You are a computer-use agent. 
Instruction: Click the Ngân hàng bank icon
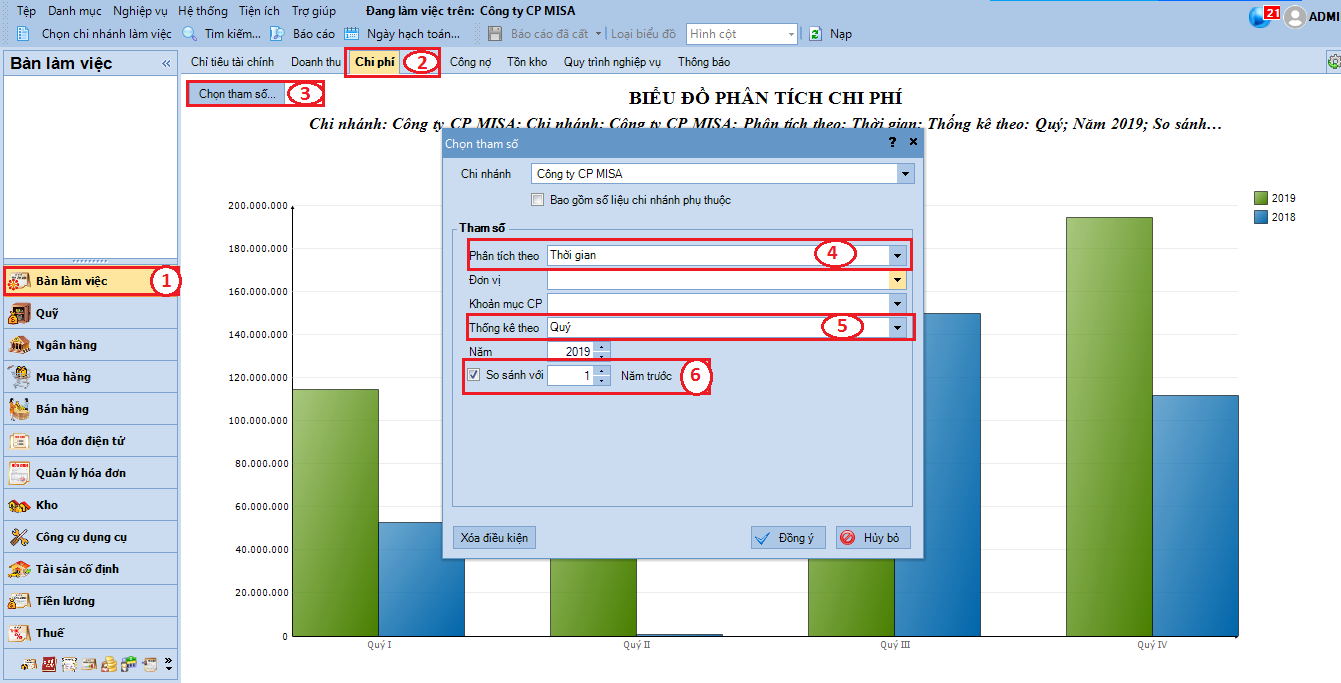18,345
